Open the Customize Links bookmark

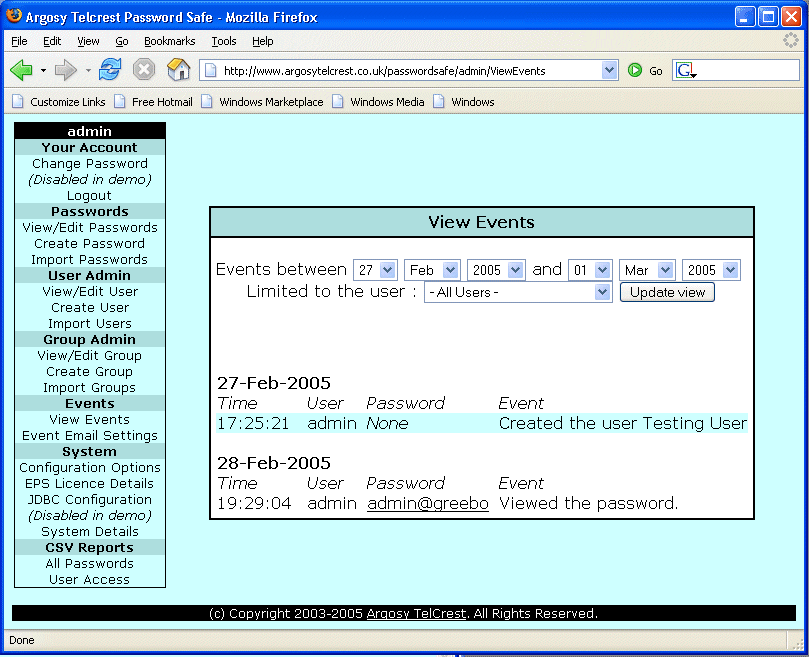coord(58,102)
